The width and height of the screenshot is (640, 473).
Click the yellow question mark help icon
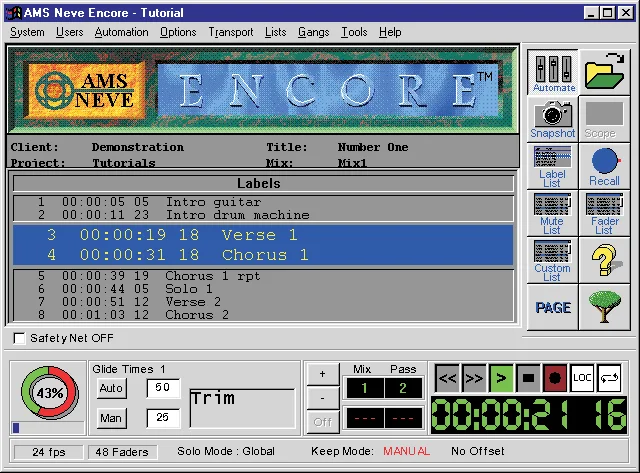point(604,260)
